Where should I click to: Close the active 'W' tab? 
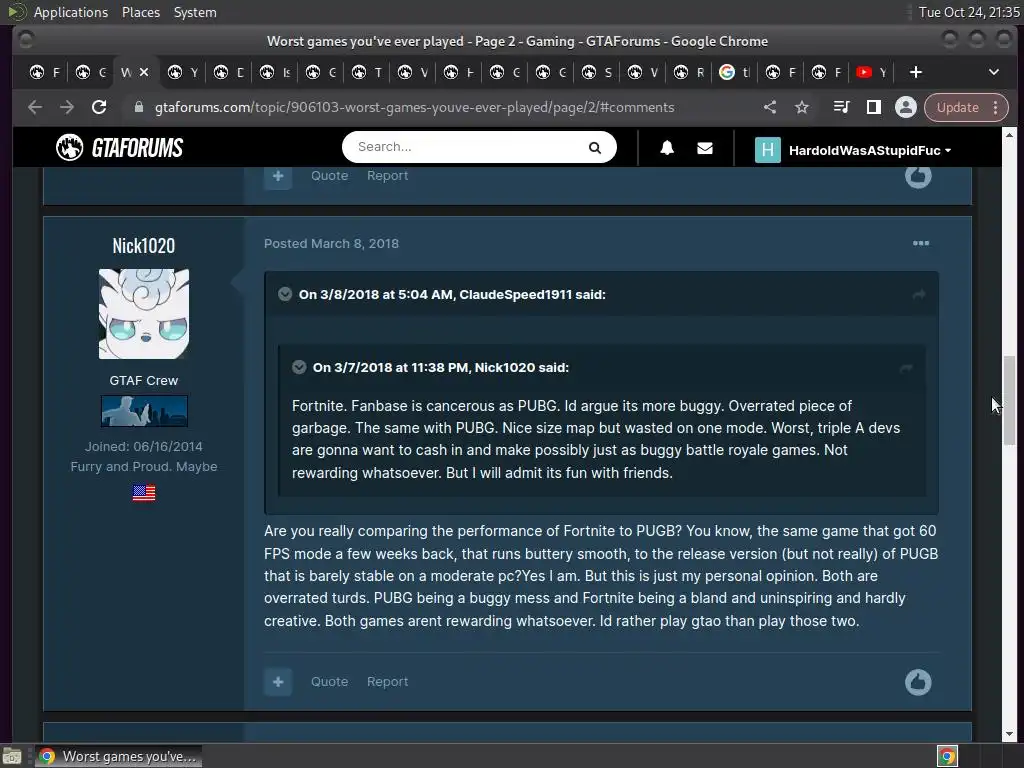(x=144, y=72)
